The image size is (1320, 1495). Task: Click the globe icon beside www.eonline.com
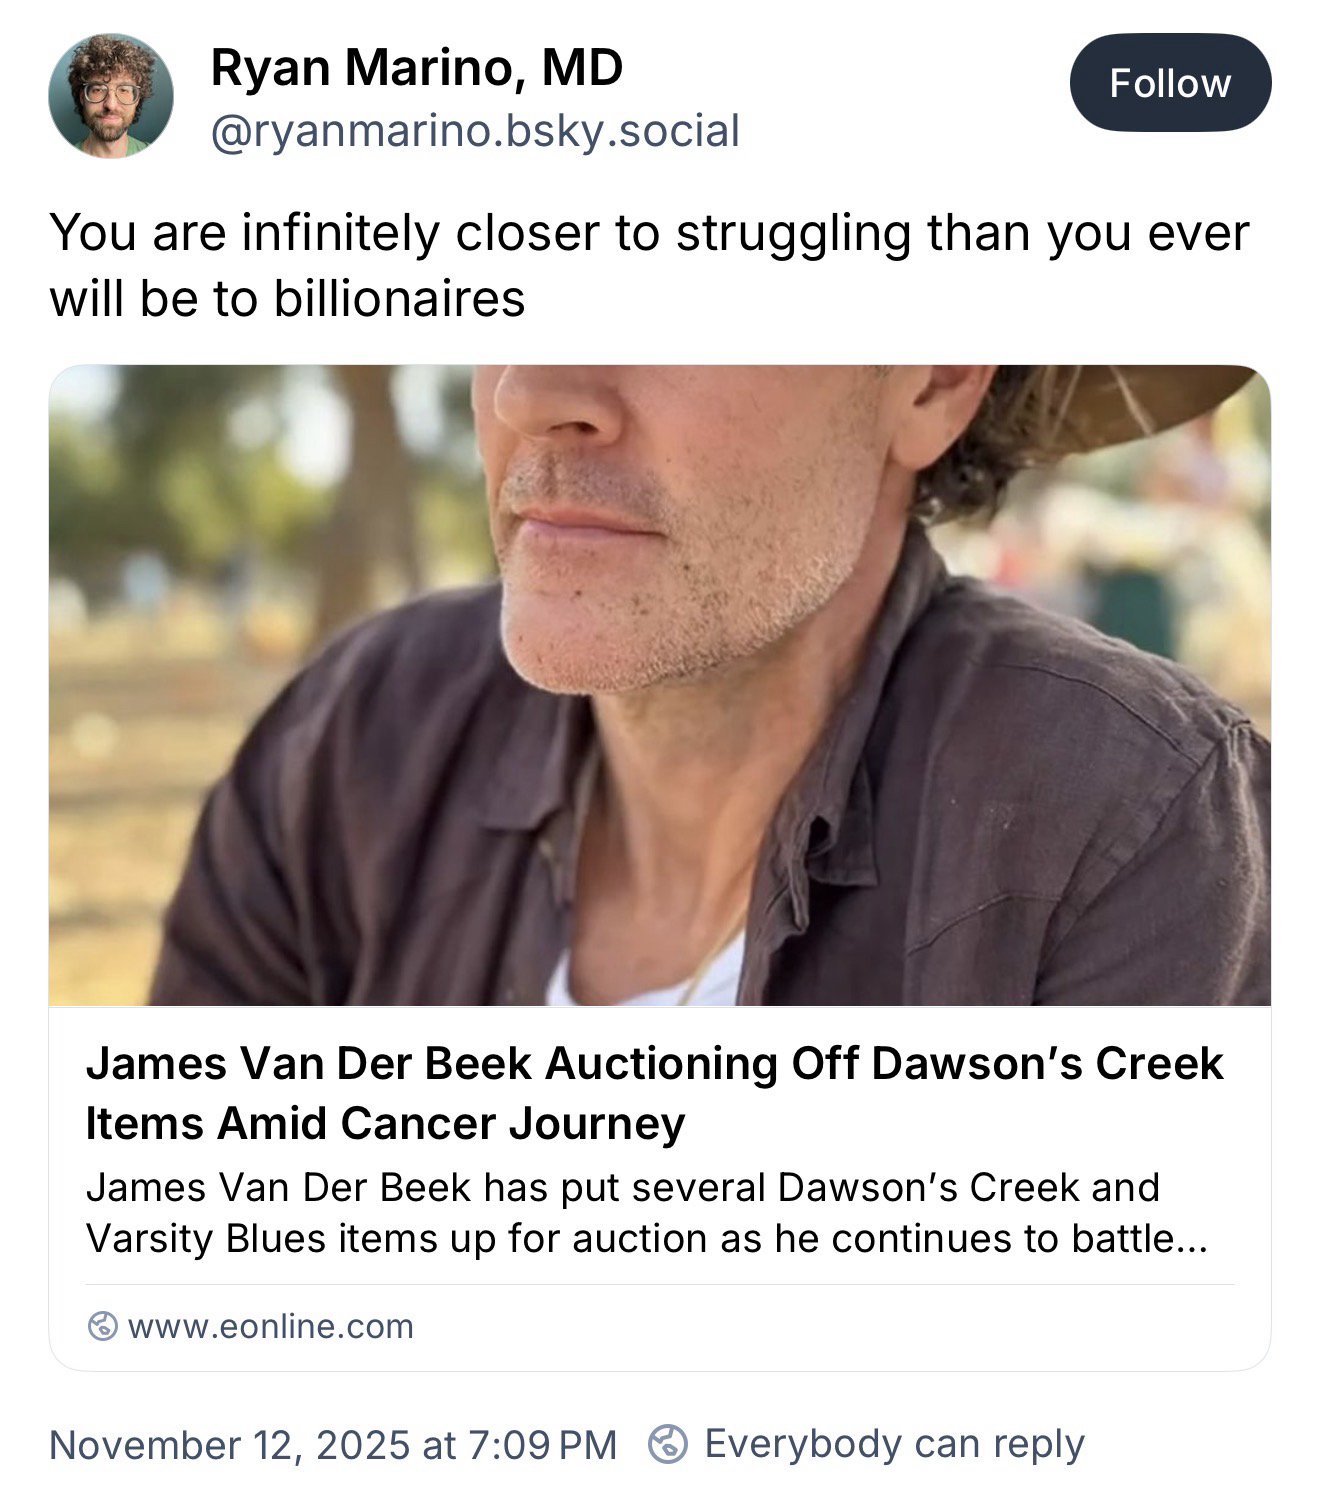coord(101,1326)
